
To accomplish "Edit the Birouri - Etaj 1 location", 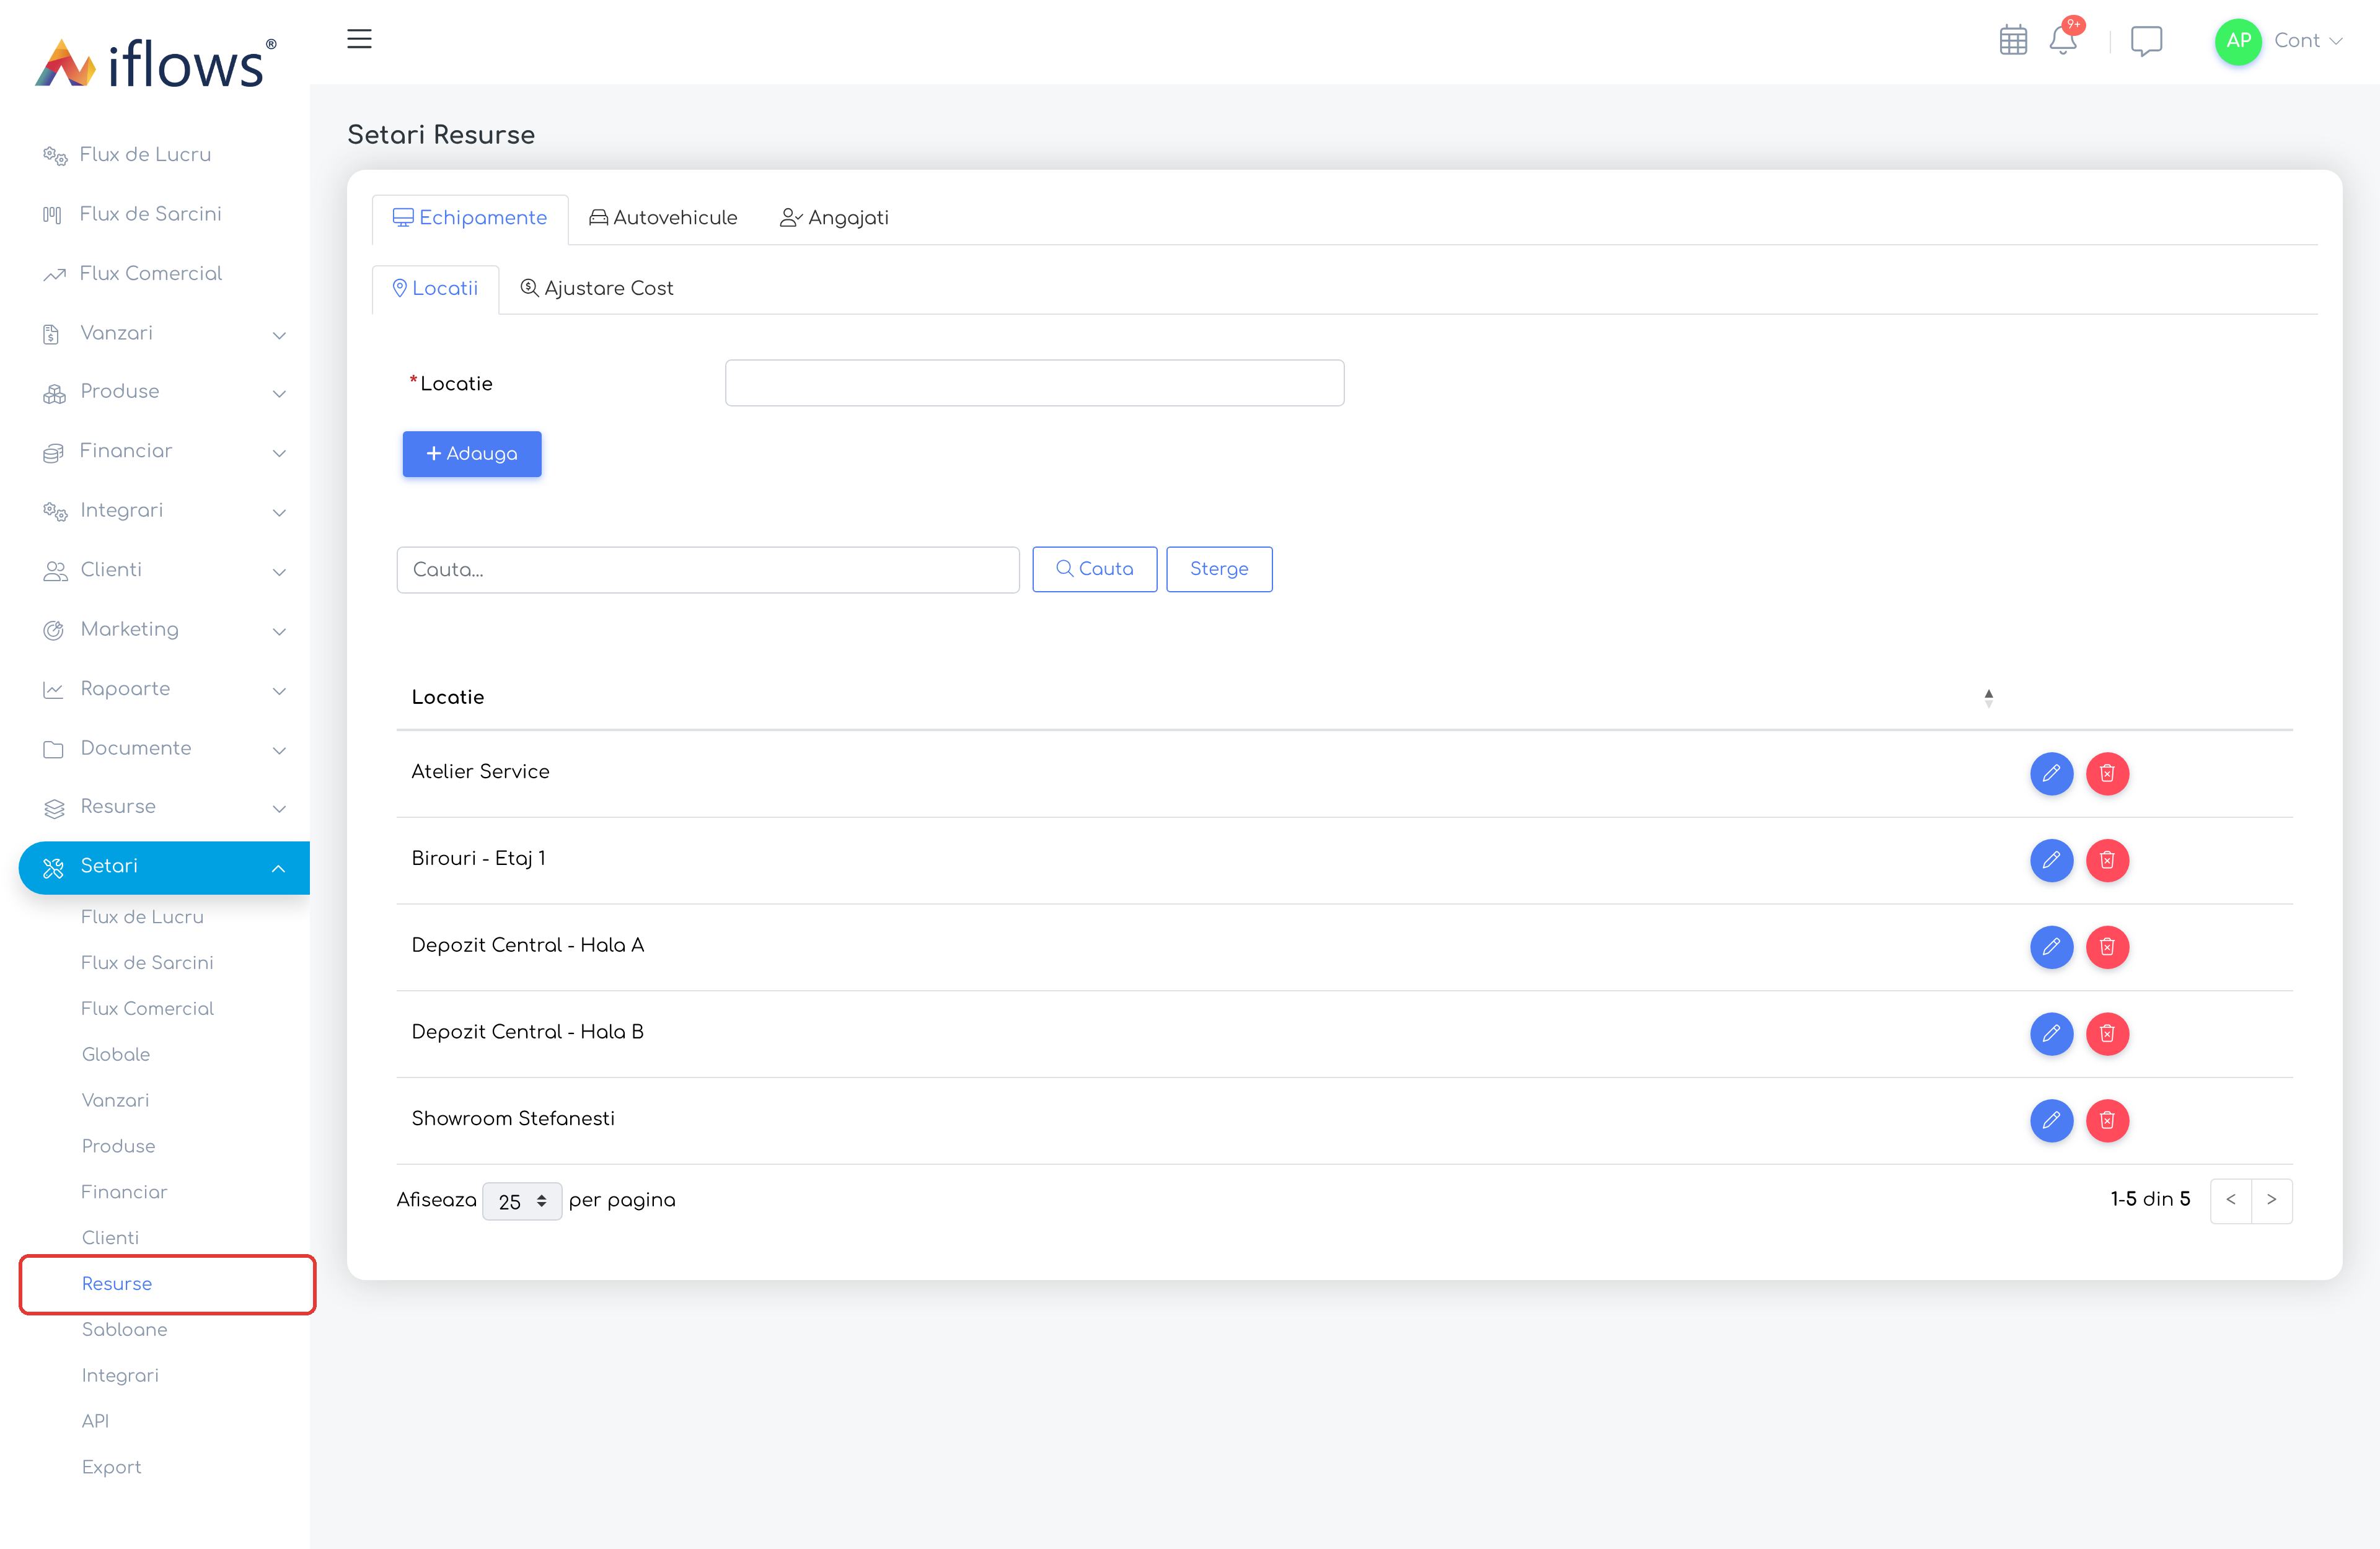I will click(x=2051, y=860).
